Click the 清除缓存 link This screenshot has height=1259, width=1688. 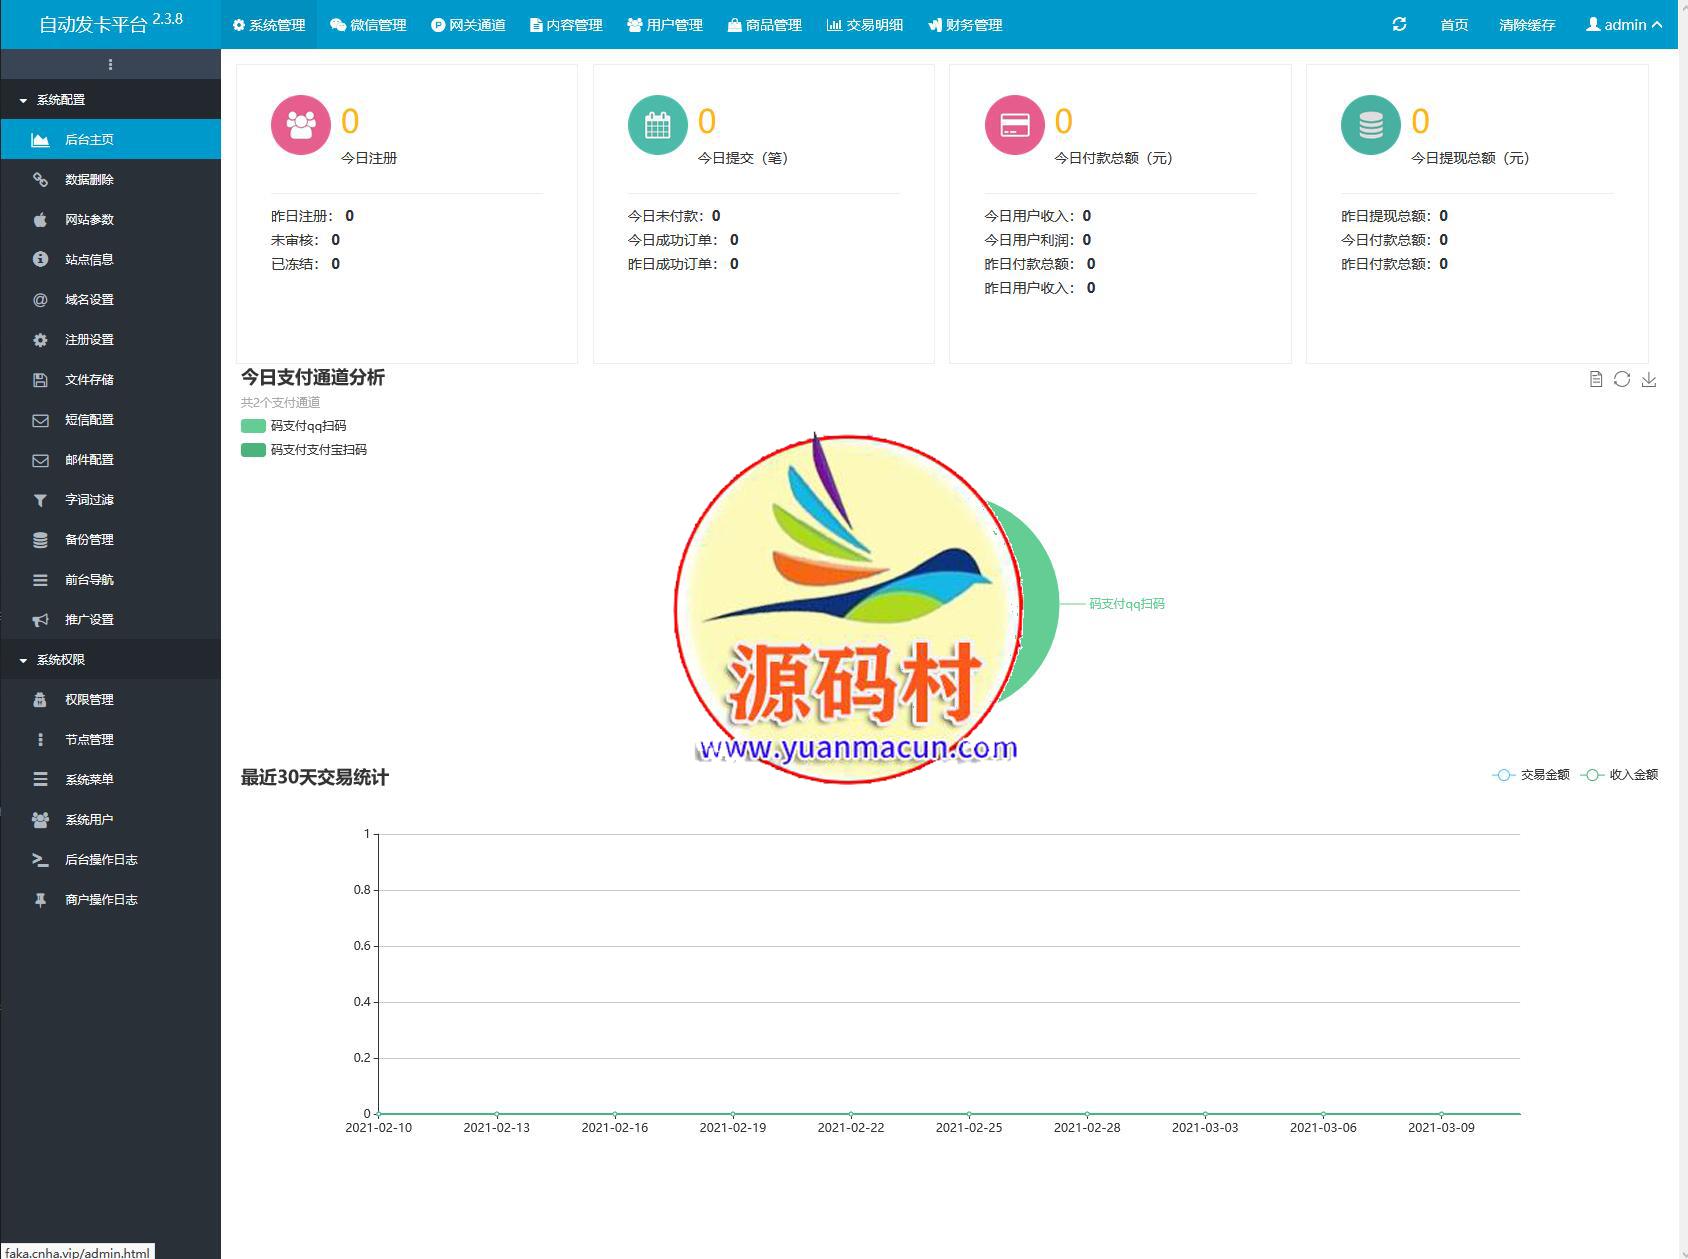(1527, 25)
